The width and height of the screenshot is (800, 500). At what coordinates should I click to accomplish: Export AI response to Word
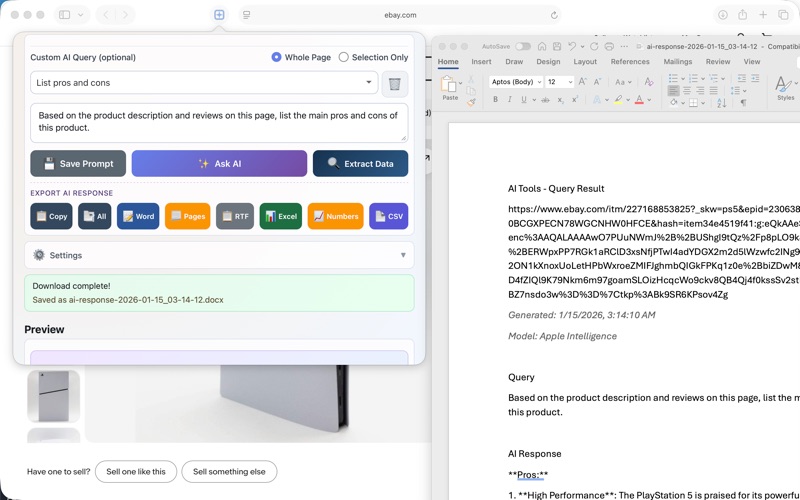pos(138,216)
